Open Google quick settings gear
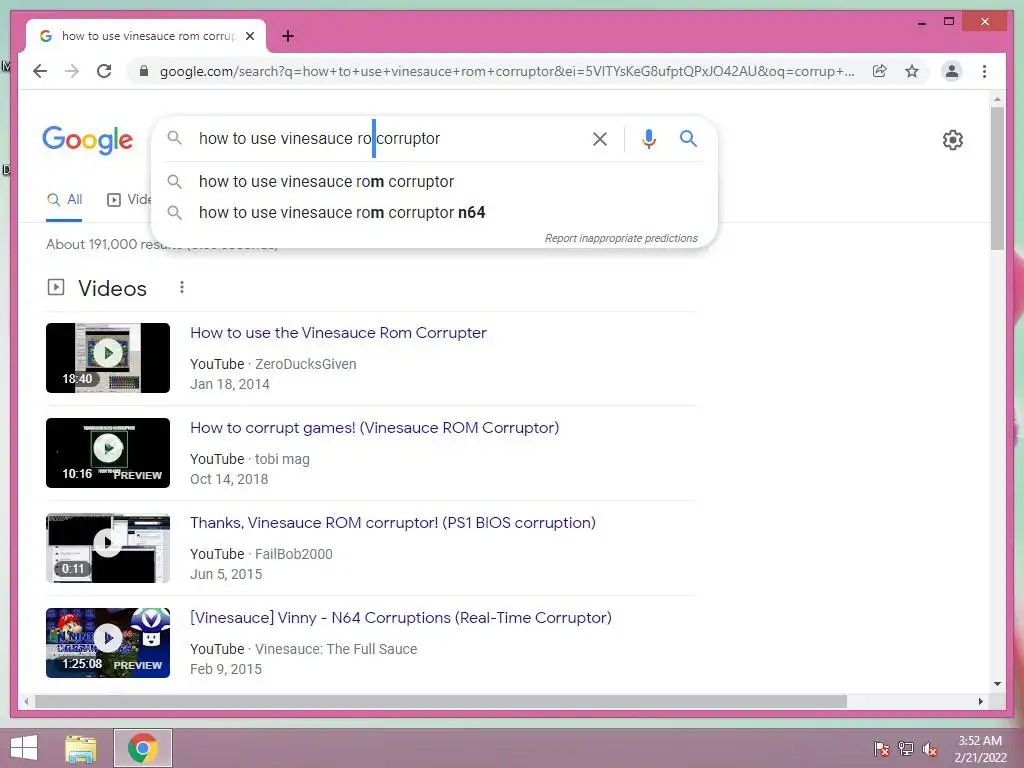 click(x=953, y=140)
